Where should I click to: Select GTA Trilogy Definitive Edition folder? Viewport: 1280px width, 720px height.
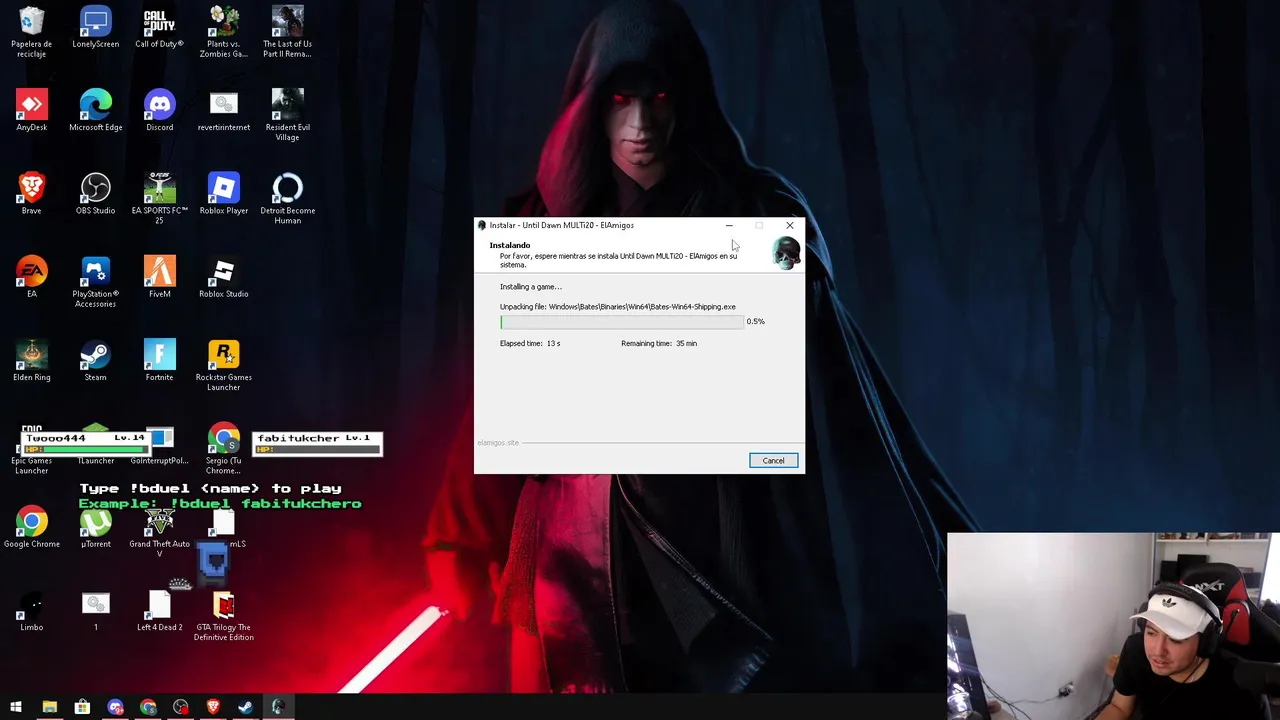coord(224,615)
